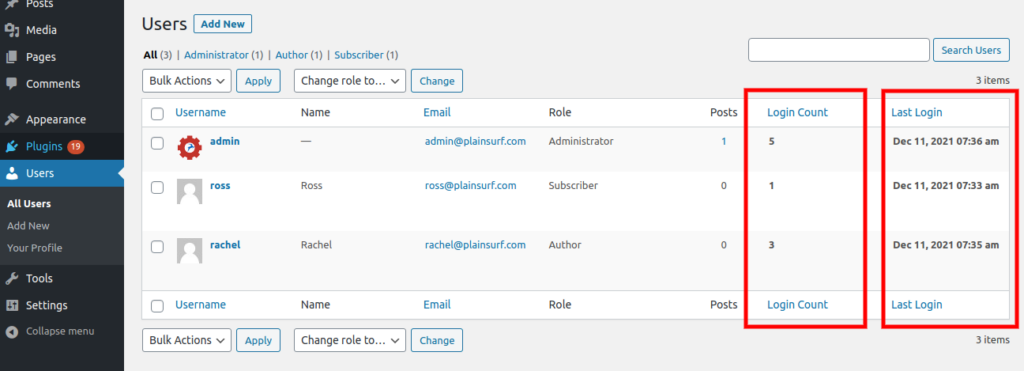Click the Tools wrench icon
The width and height of the screenshot is (1024, 371).
coord(11,278)
